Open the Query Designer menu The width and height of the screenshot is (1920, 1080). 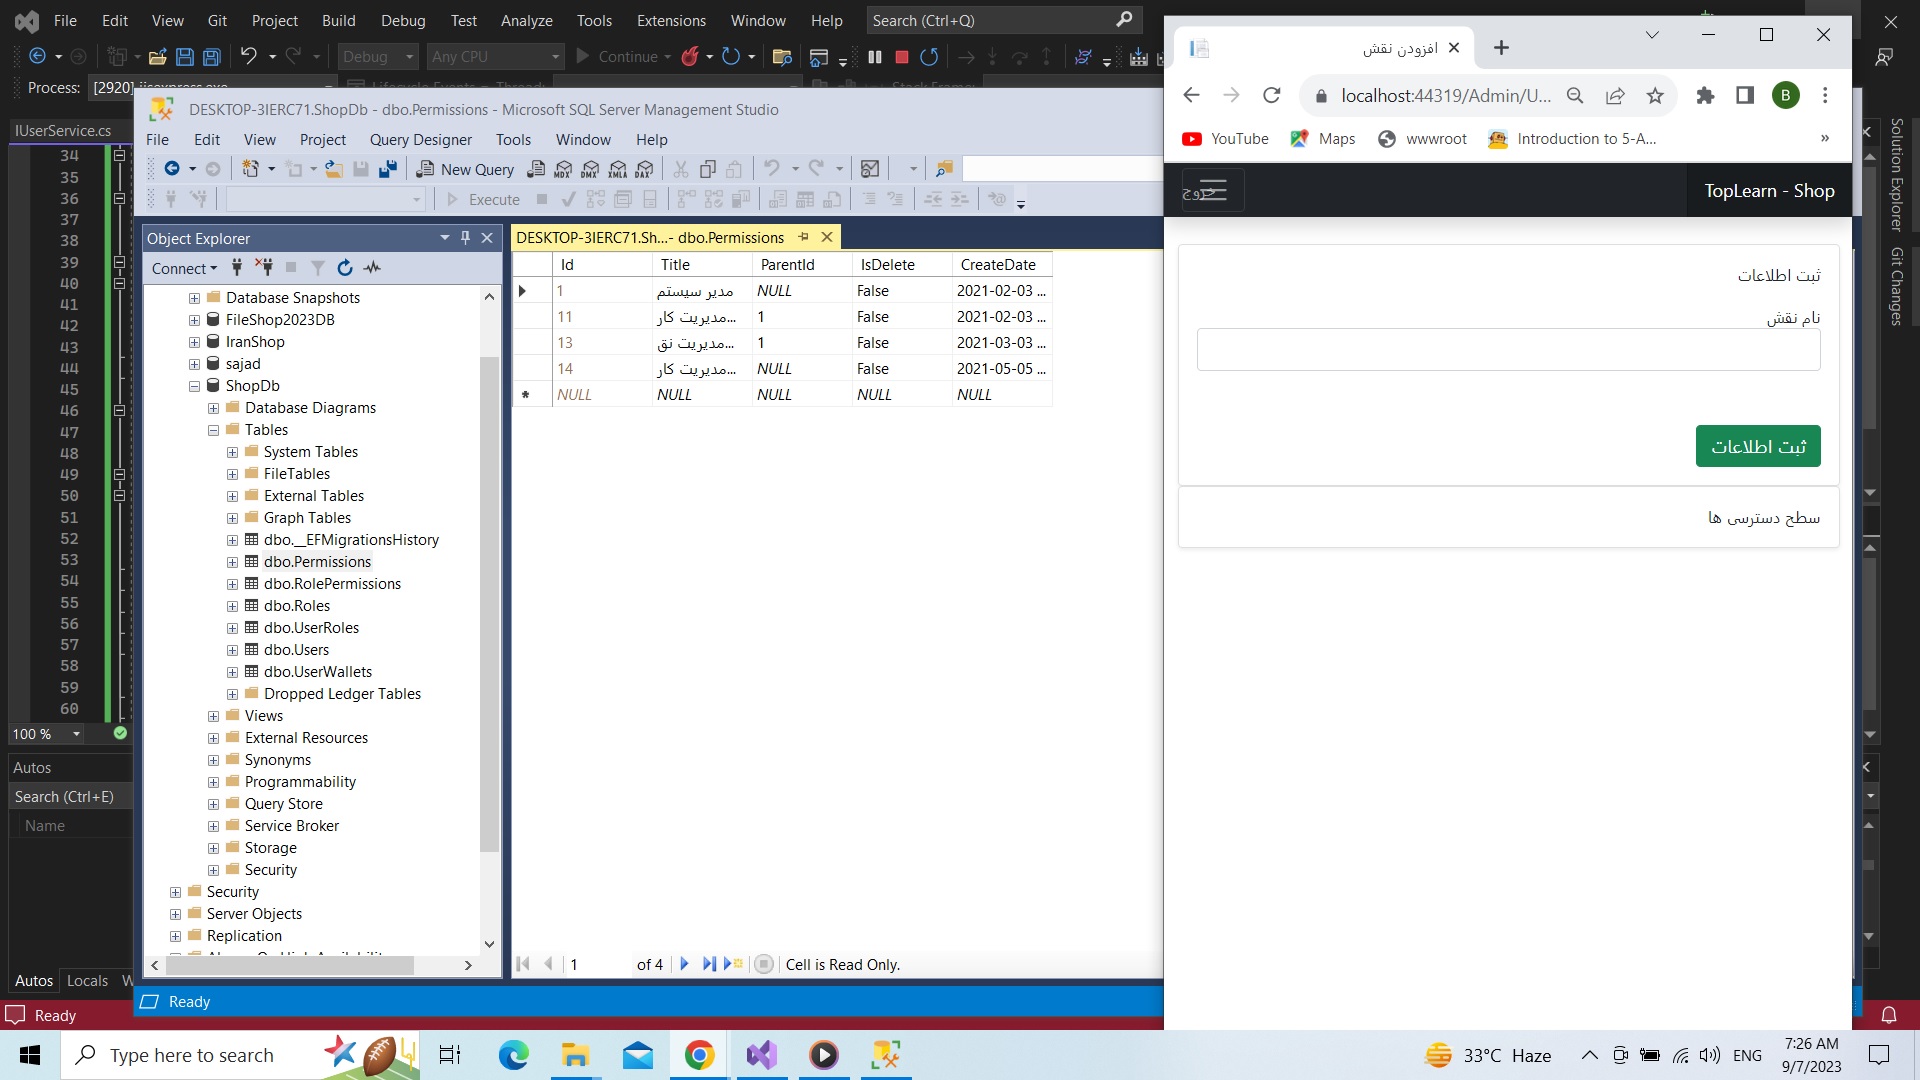[x=420, y=140]
